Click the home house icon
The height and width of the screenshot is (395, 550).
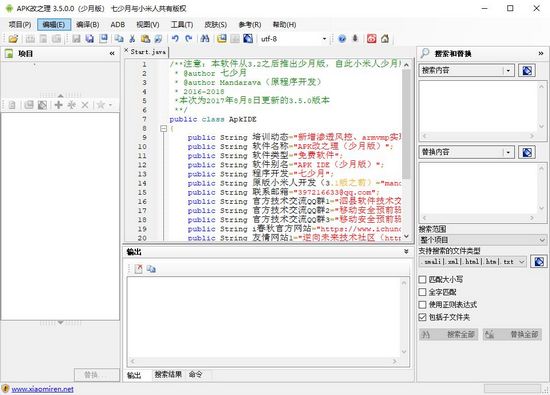[385, 39]
